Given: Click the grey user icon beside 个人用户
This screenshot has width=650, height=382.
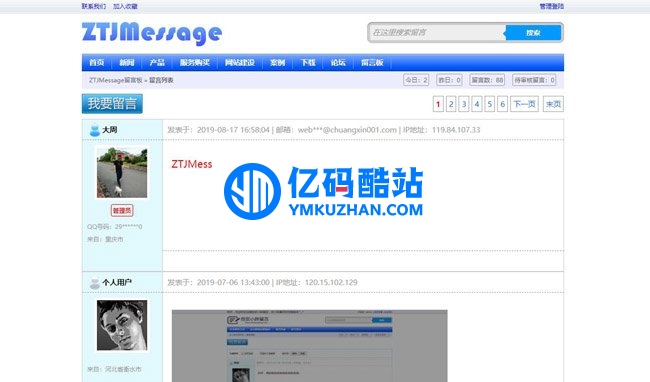Looking at the screenshot, I should coord(95,283).
